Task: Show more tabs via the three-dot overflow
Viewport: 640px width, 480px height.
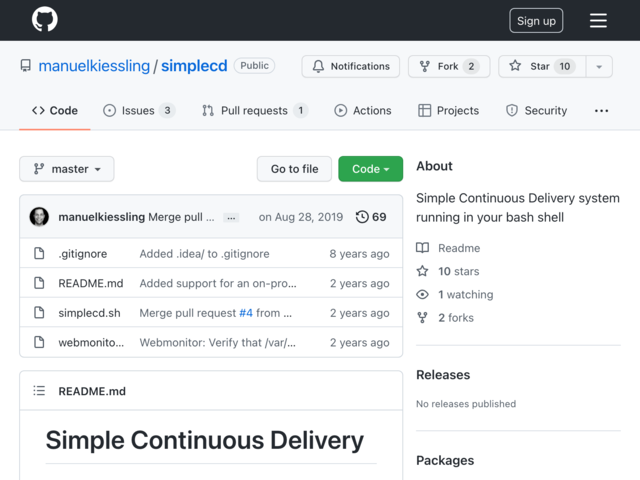Action: click(x=601, y=111)
